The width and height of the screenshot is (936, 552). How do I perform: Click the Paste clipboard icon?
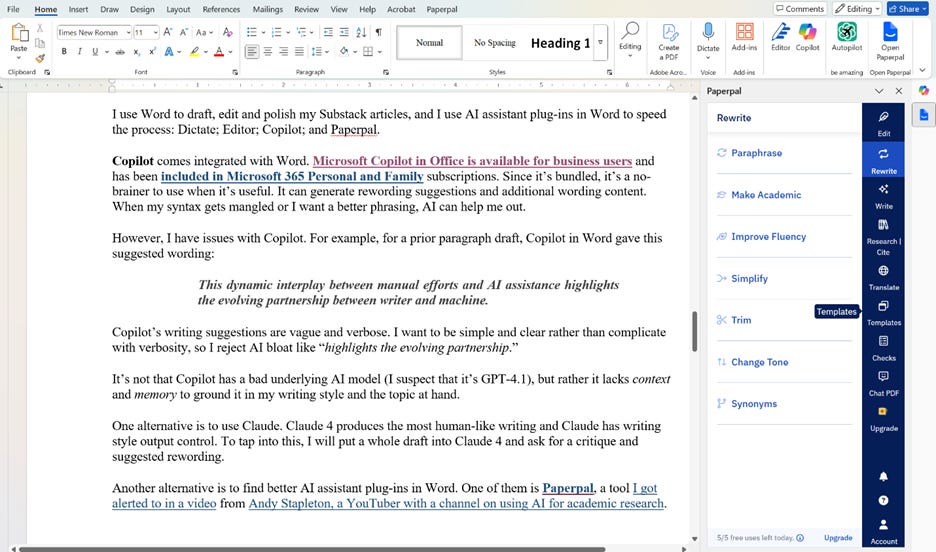coord(19,33)
